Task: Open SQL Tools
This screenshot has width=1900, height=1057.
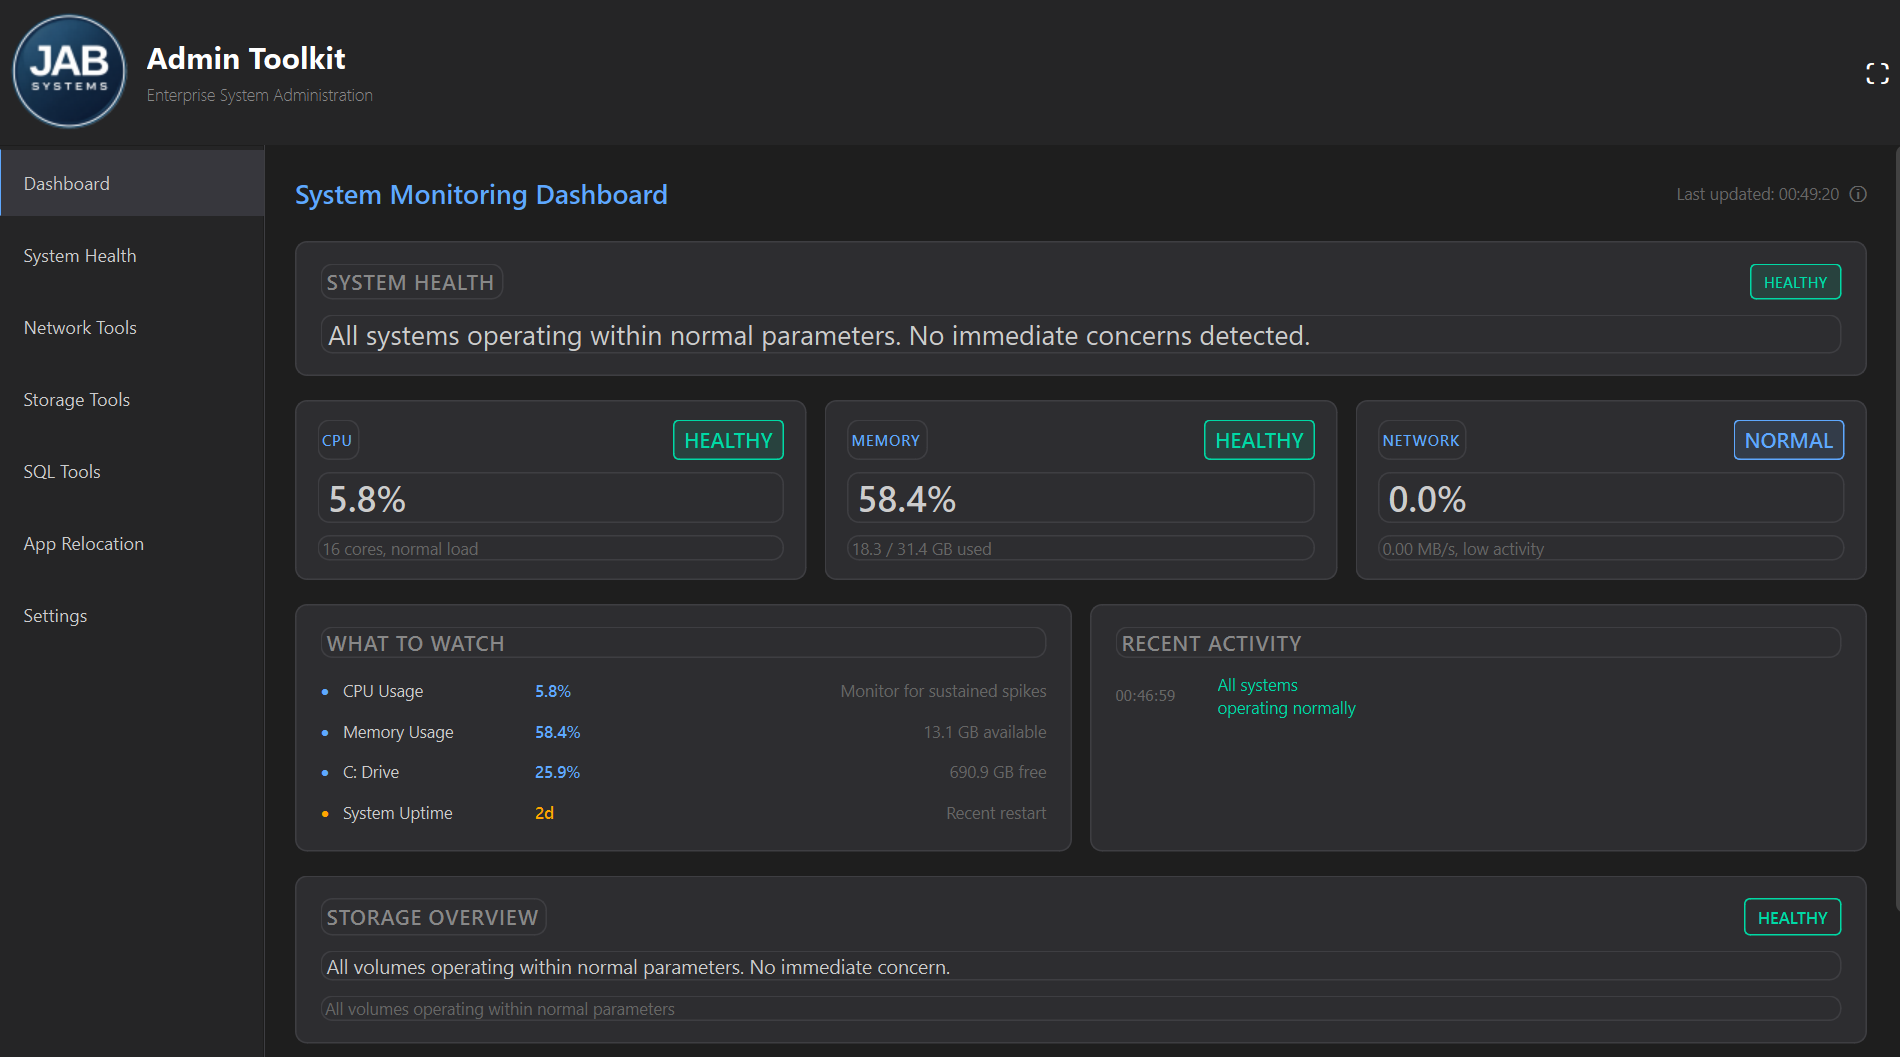Action: [61, 471]
